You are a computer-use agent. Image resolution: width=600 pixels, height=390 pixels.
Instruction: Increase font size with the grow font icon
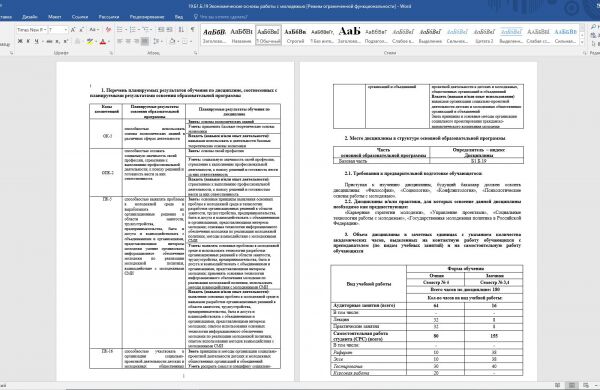click(73, 29)
